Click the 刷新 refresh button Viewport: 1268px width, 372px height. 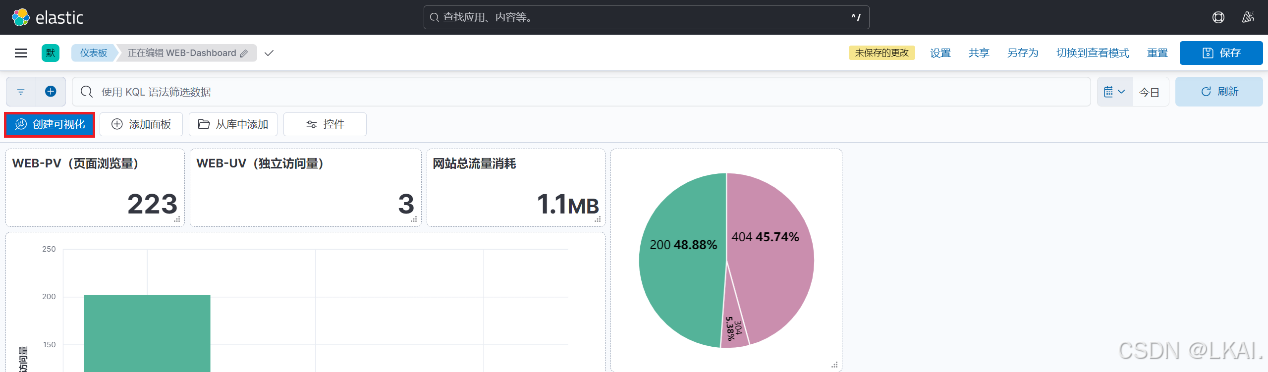pos(1219,91)
